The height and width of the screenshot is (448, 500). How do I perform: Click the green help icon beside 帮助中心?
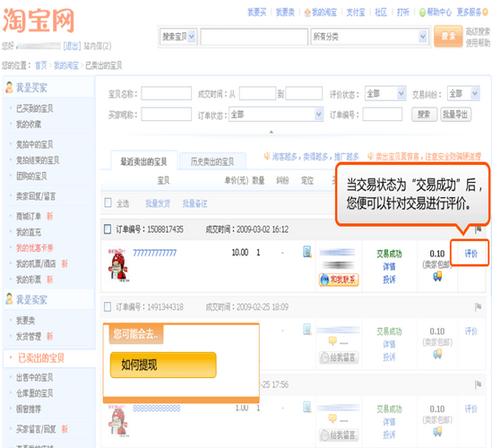click(422, 13)
